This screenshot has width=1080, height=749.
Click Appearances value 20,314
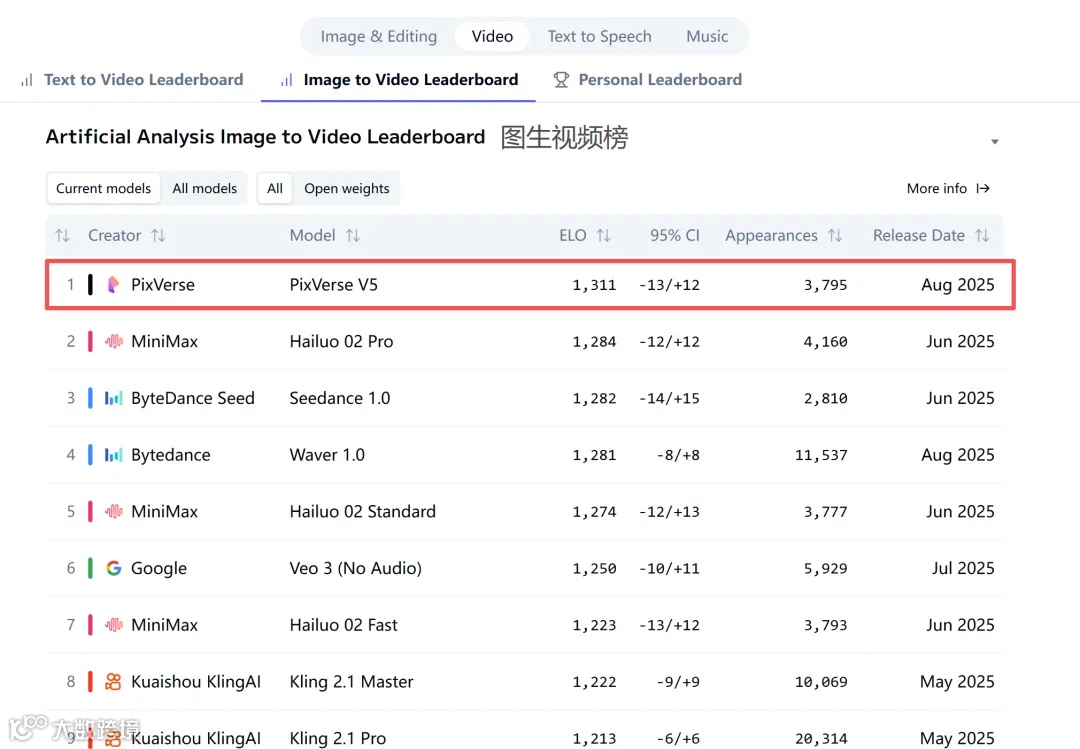(821, 739)
